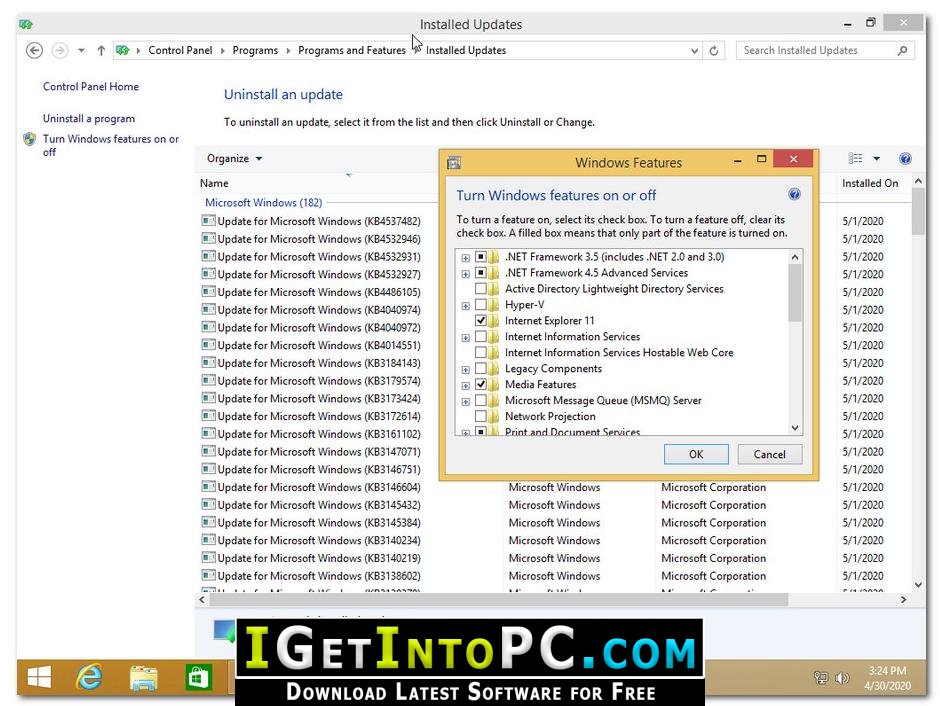940x706 pixels.
Task: Click Installed Updates breadcrumb
Action: pos(466,50)
